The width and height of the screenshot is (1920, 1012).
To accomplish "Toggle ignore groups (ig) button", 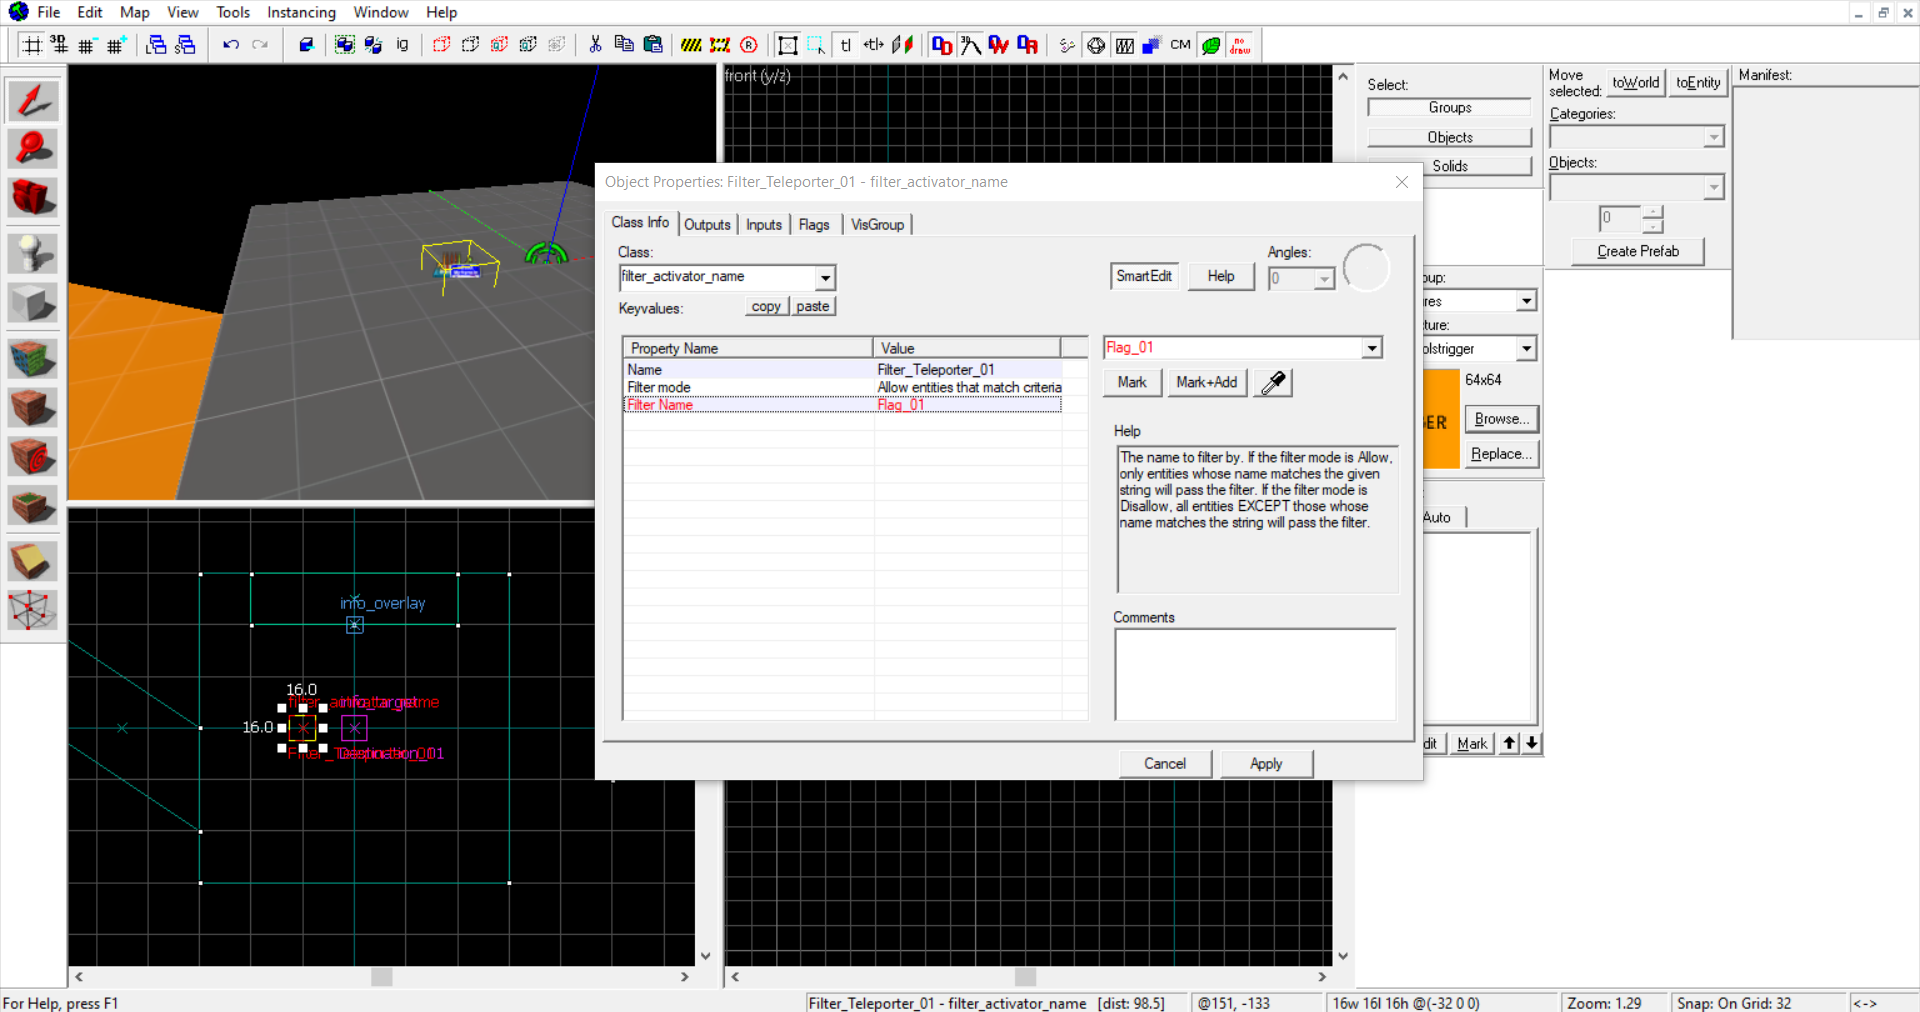I will click(x=402, y=45).
